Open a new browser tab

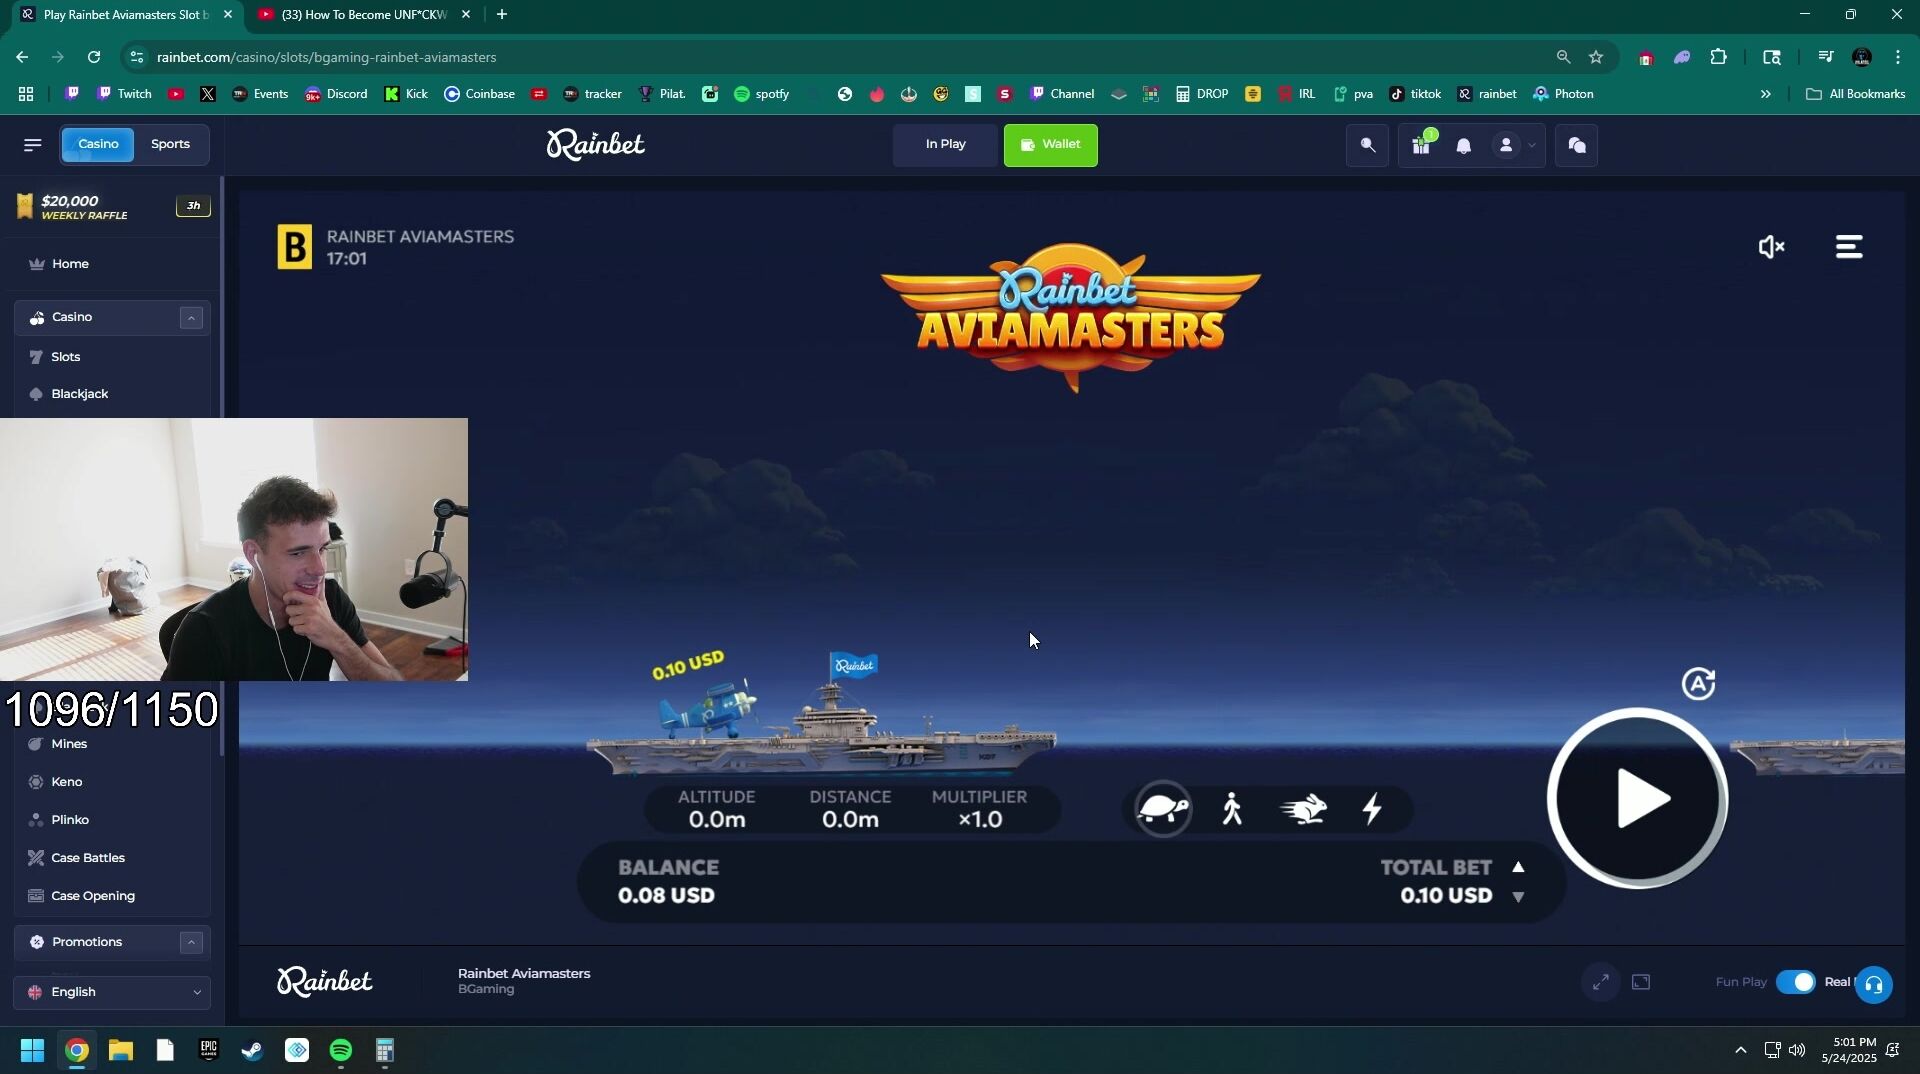click(x=501, y=15)
